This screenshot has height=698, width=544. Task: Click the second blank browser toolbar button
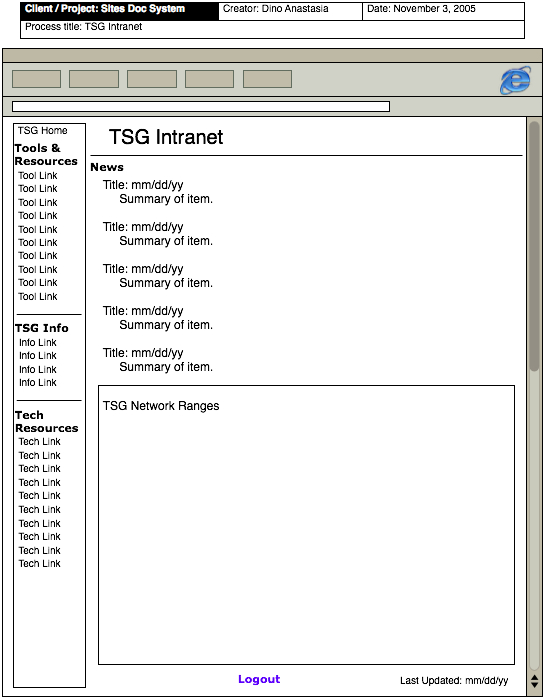[x=94, y=79]
